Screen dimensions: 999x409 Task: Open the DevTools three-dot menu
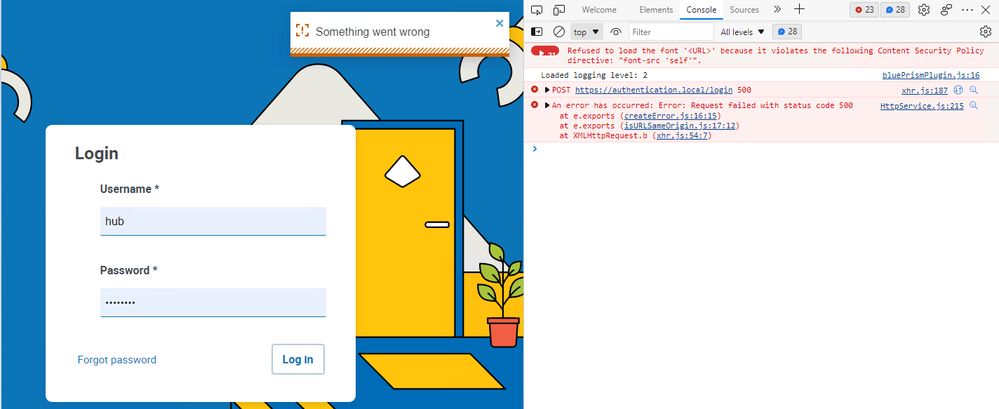[x=967, y=10]
